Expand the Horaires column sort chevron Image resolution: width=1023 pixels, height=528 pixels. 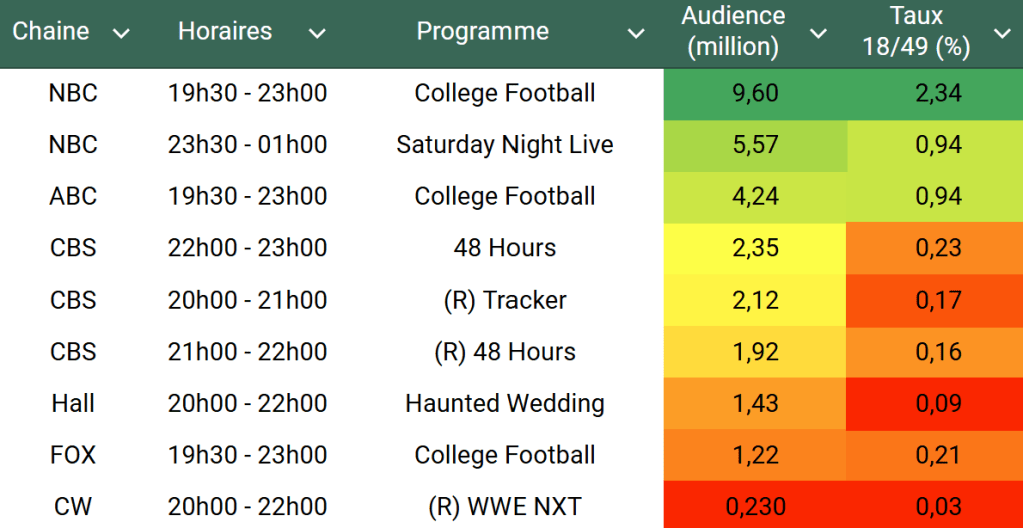pyautogui.click(x=317, y=34)
